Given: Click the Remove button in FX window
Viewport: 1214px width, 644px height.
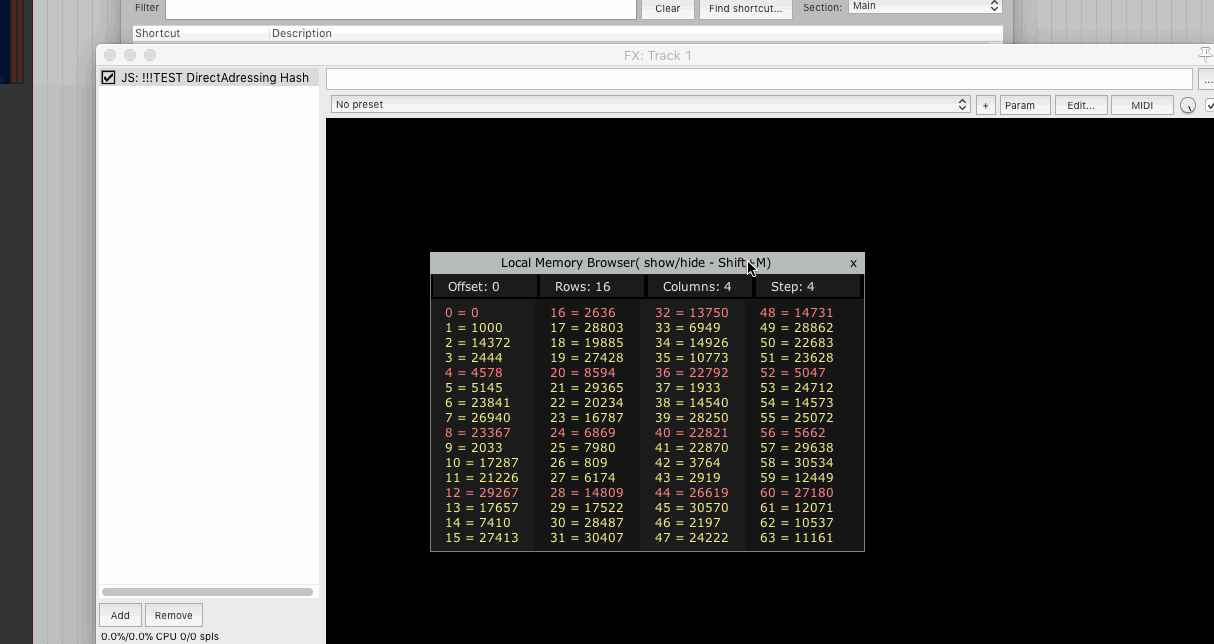Looking at the screenshot, I should click(174, 615).
